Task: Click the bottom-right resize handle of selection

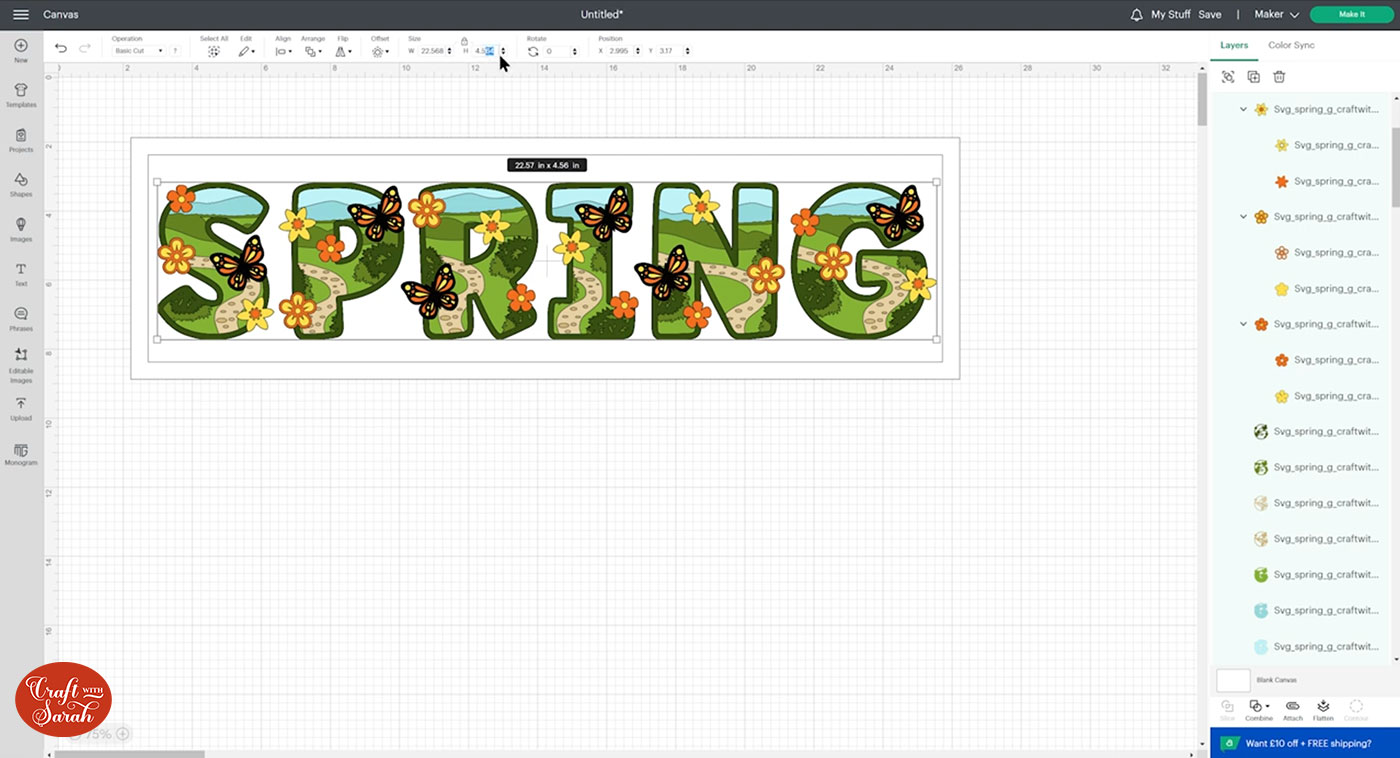Action: [936, 339]
